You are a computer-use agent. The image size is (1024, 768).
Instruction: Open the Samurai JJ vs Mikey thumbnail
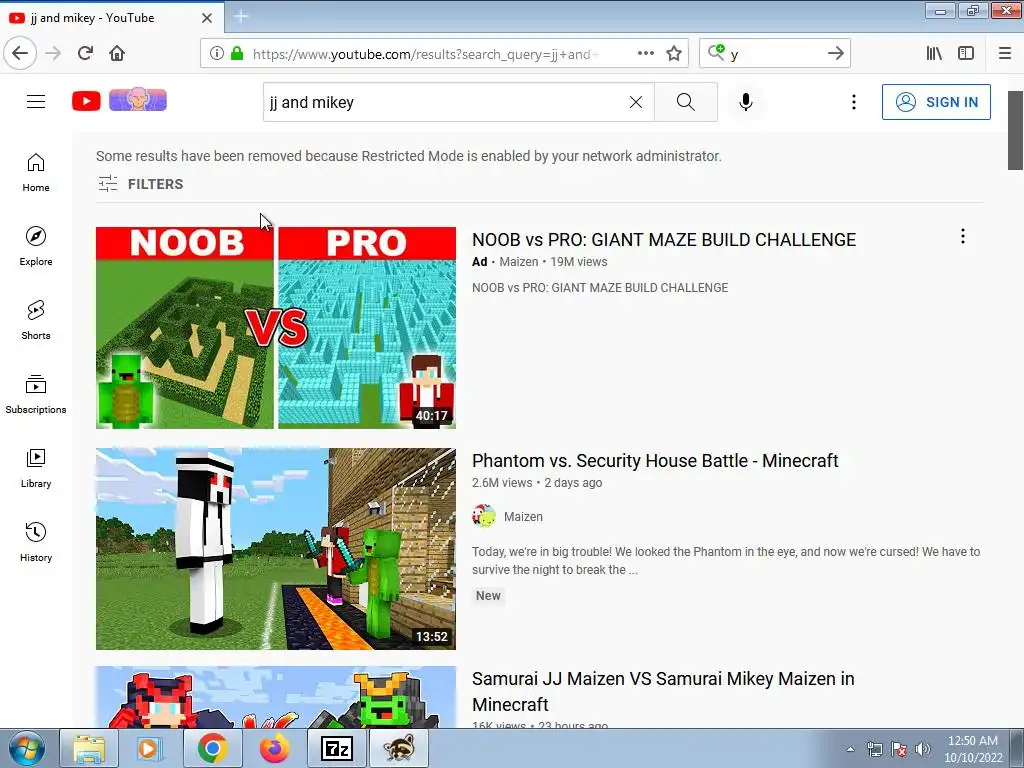tap(276, 697)
